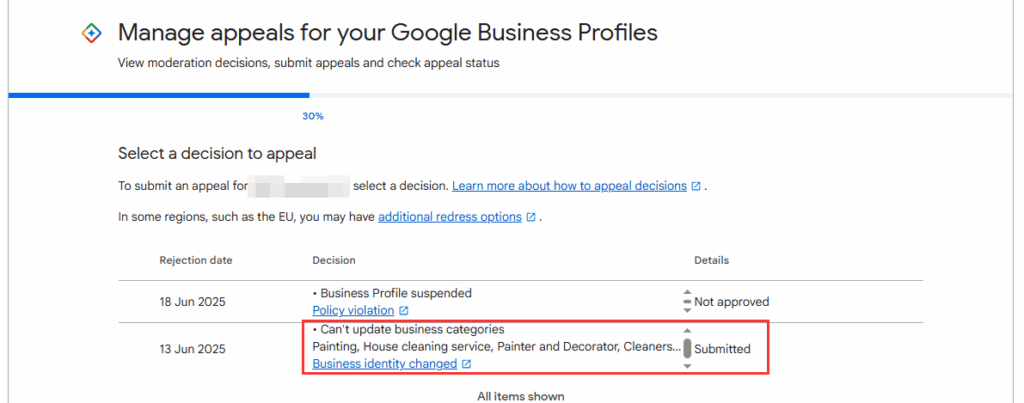Click external-link icon next to Policy violation
Screen dimensions: 1024x403
pos(404,311)
